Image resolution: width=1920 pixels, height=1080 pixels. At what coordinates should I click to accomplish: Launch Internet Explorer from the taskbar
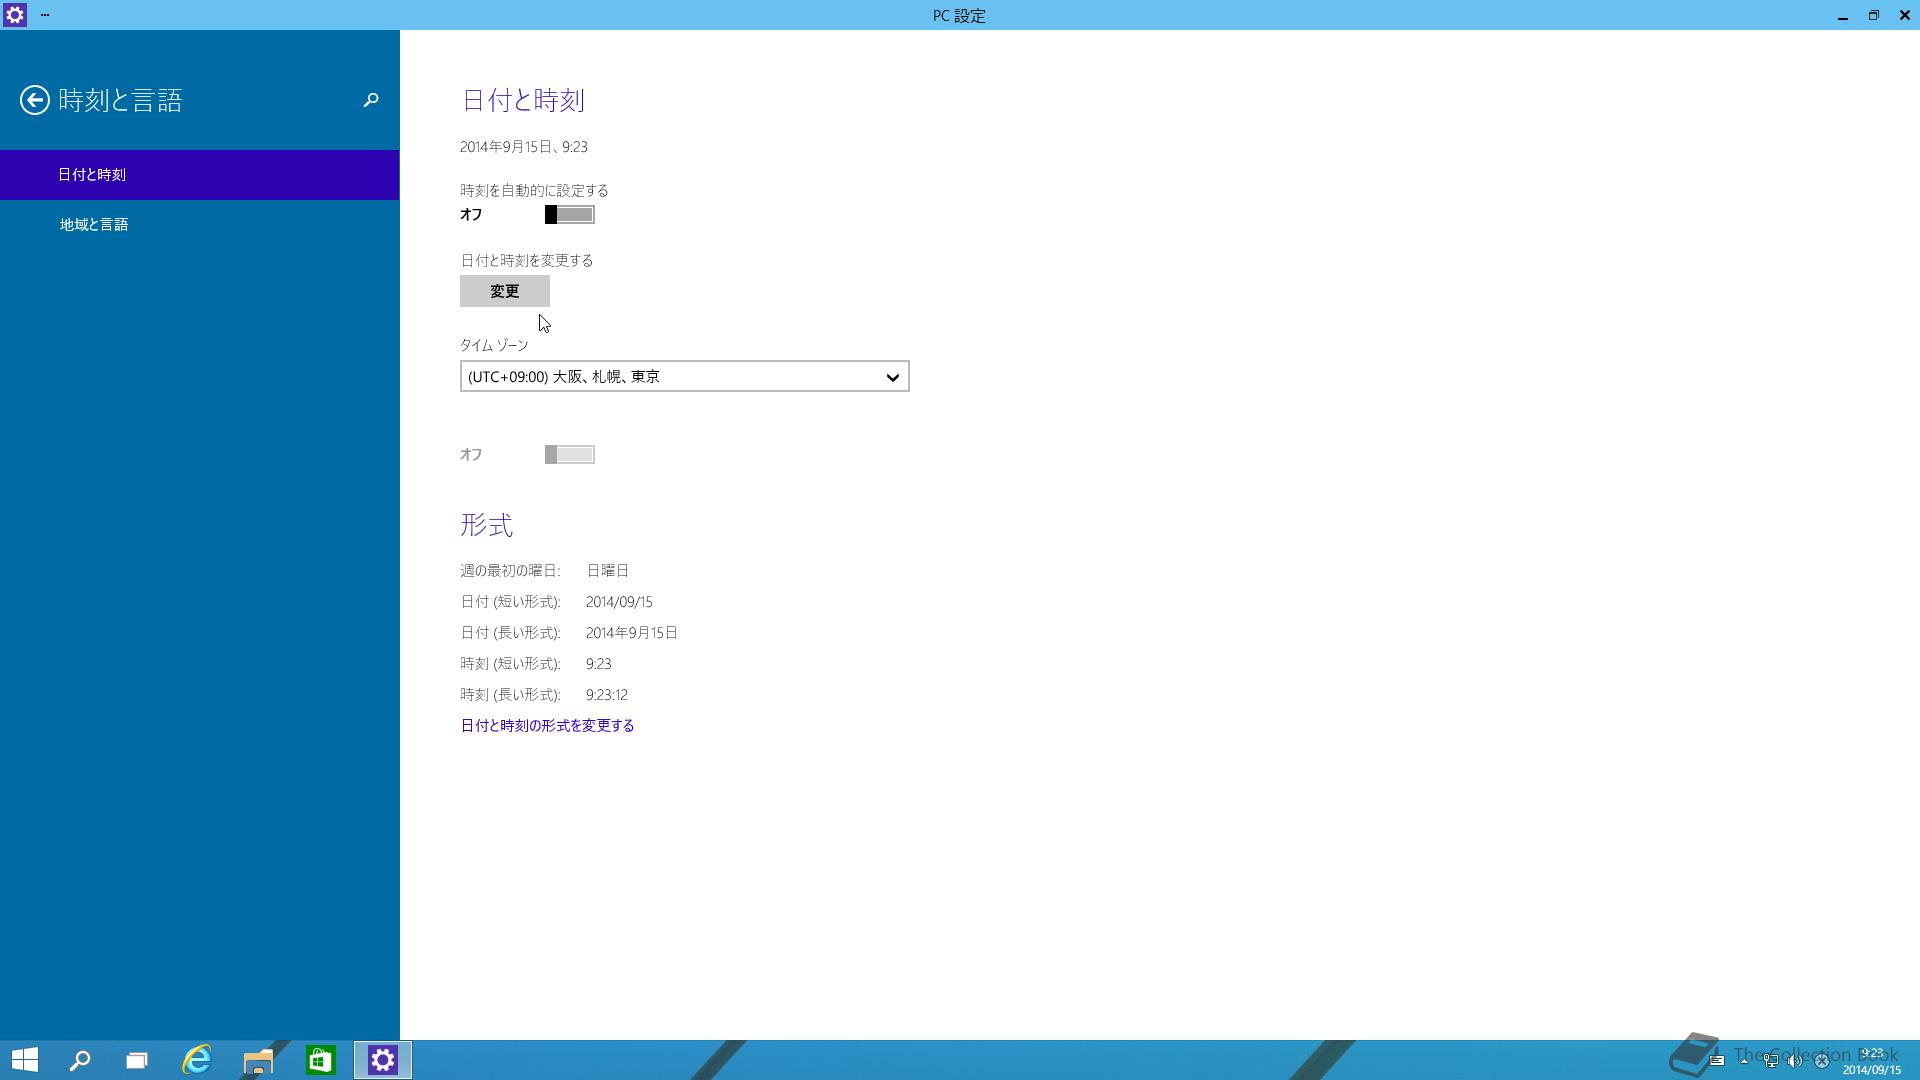pos(197,1060)
